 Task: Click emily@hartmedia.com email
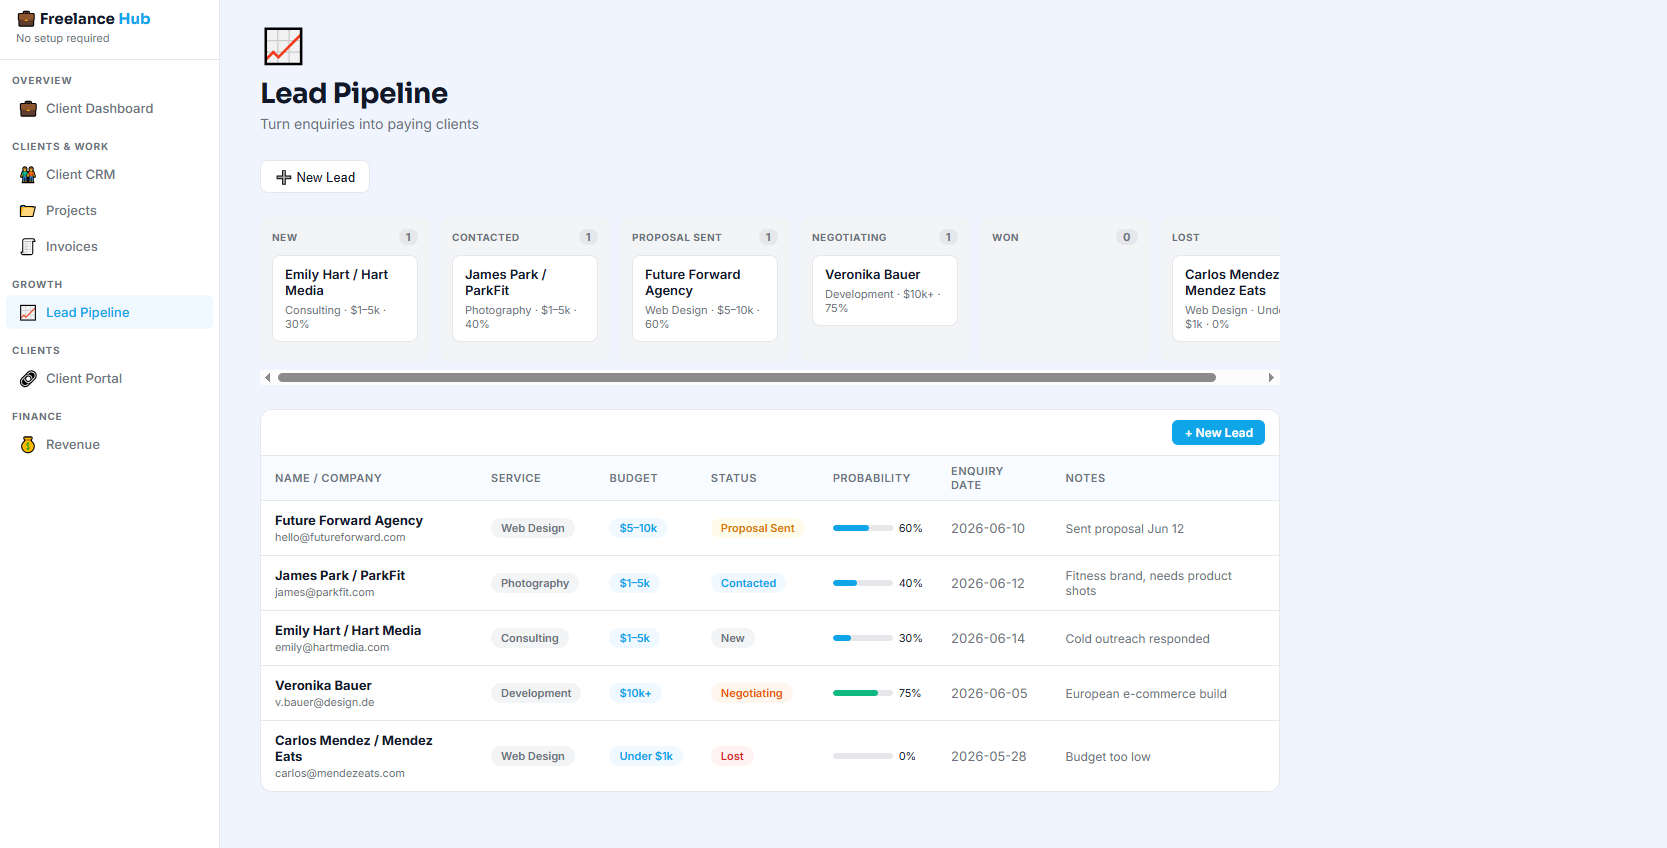click(x=332, y=648)
